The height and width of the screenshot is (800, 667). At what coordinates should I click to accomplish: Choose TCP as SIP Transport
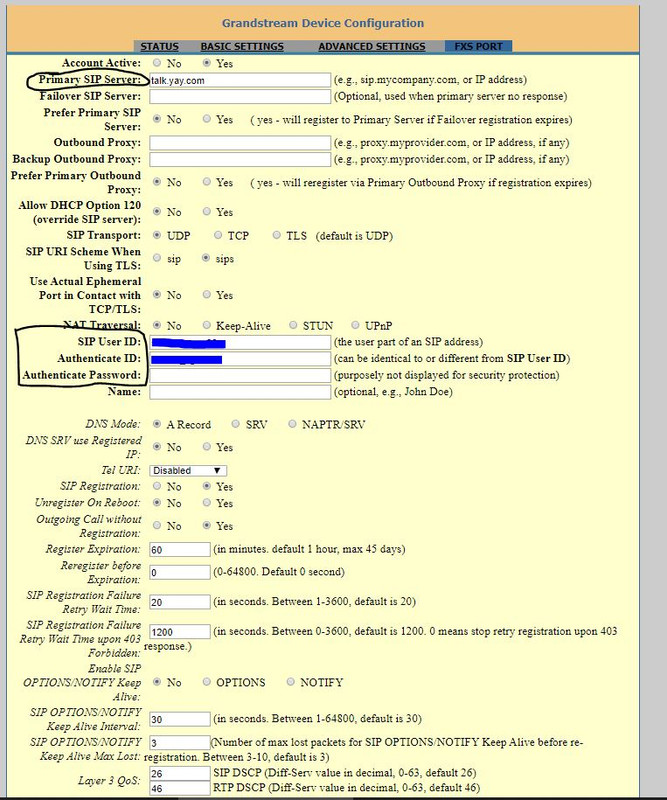[218, 235]
